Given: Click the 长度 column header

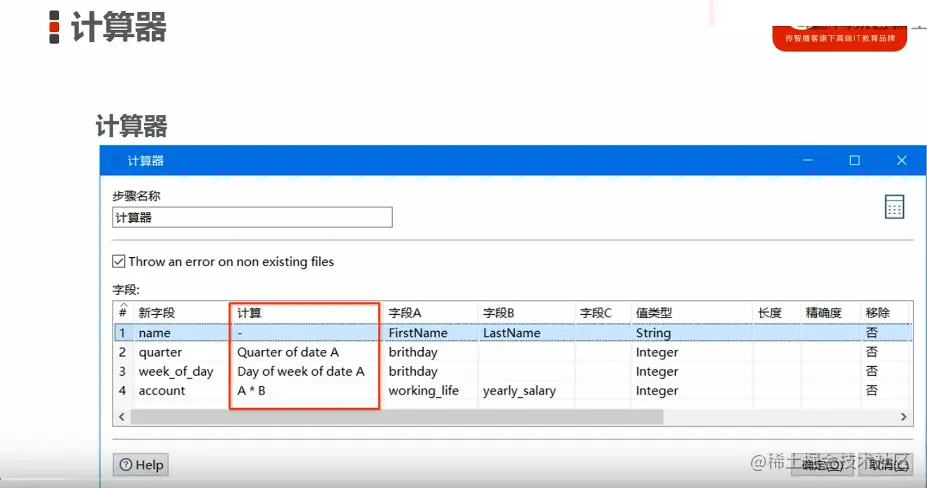Looking at the screenshot, I should (770, 313).
